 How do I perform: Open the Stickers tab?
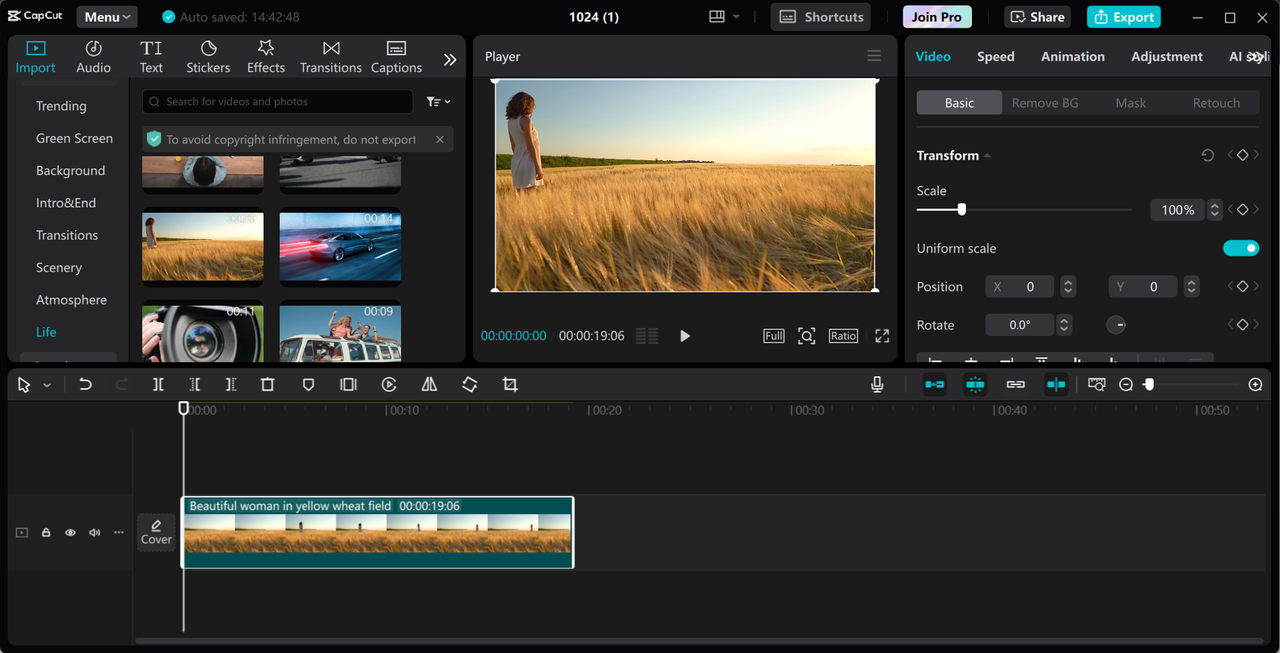208,57
